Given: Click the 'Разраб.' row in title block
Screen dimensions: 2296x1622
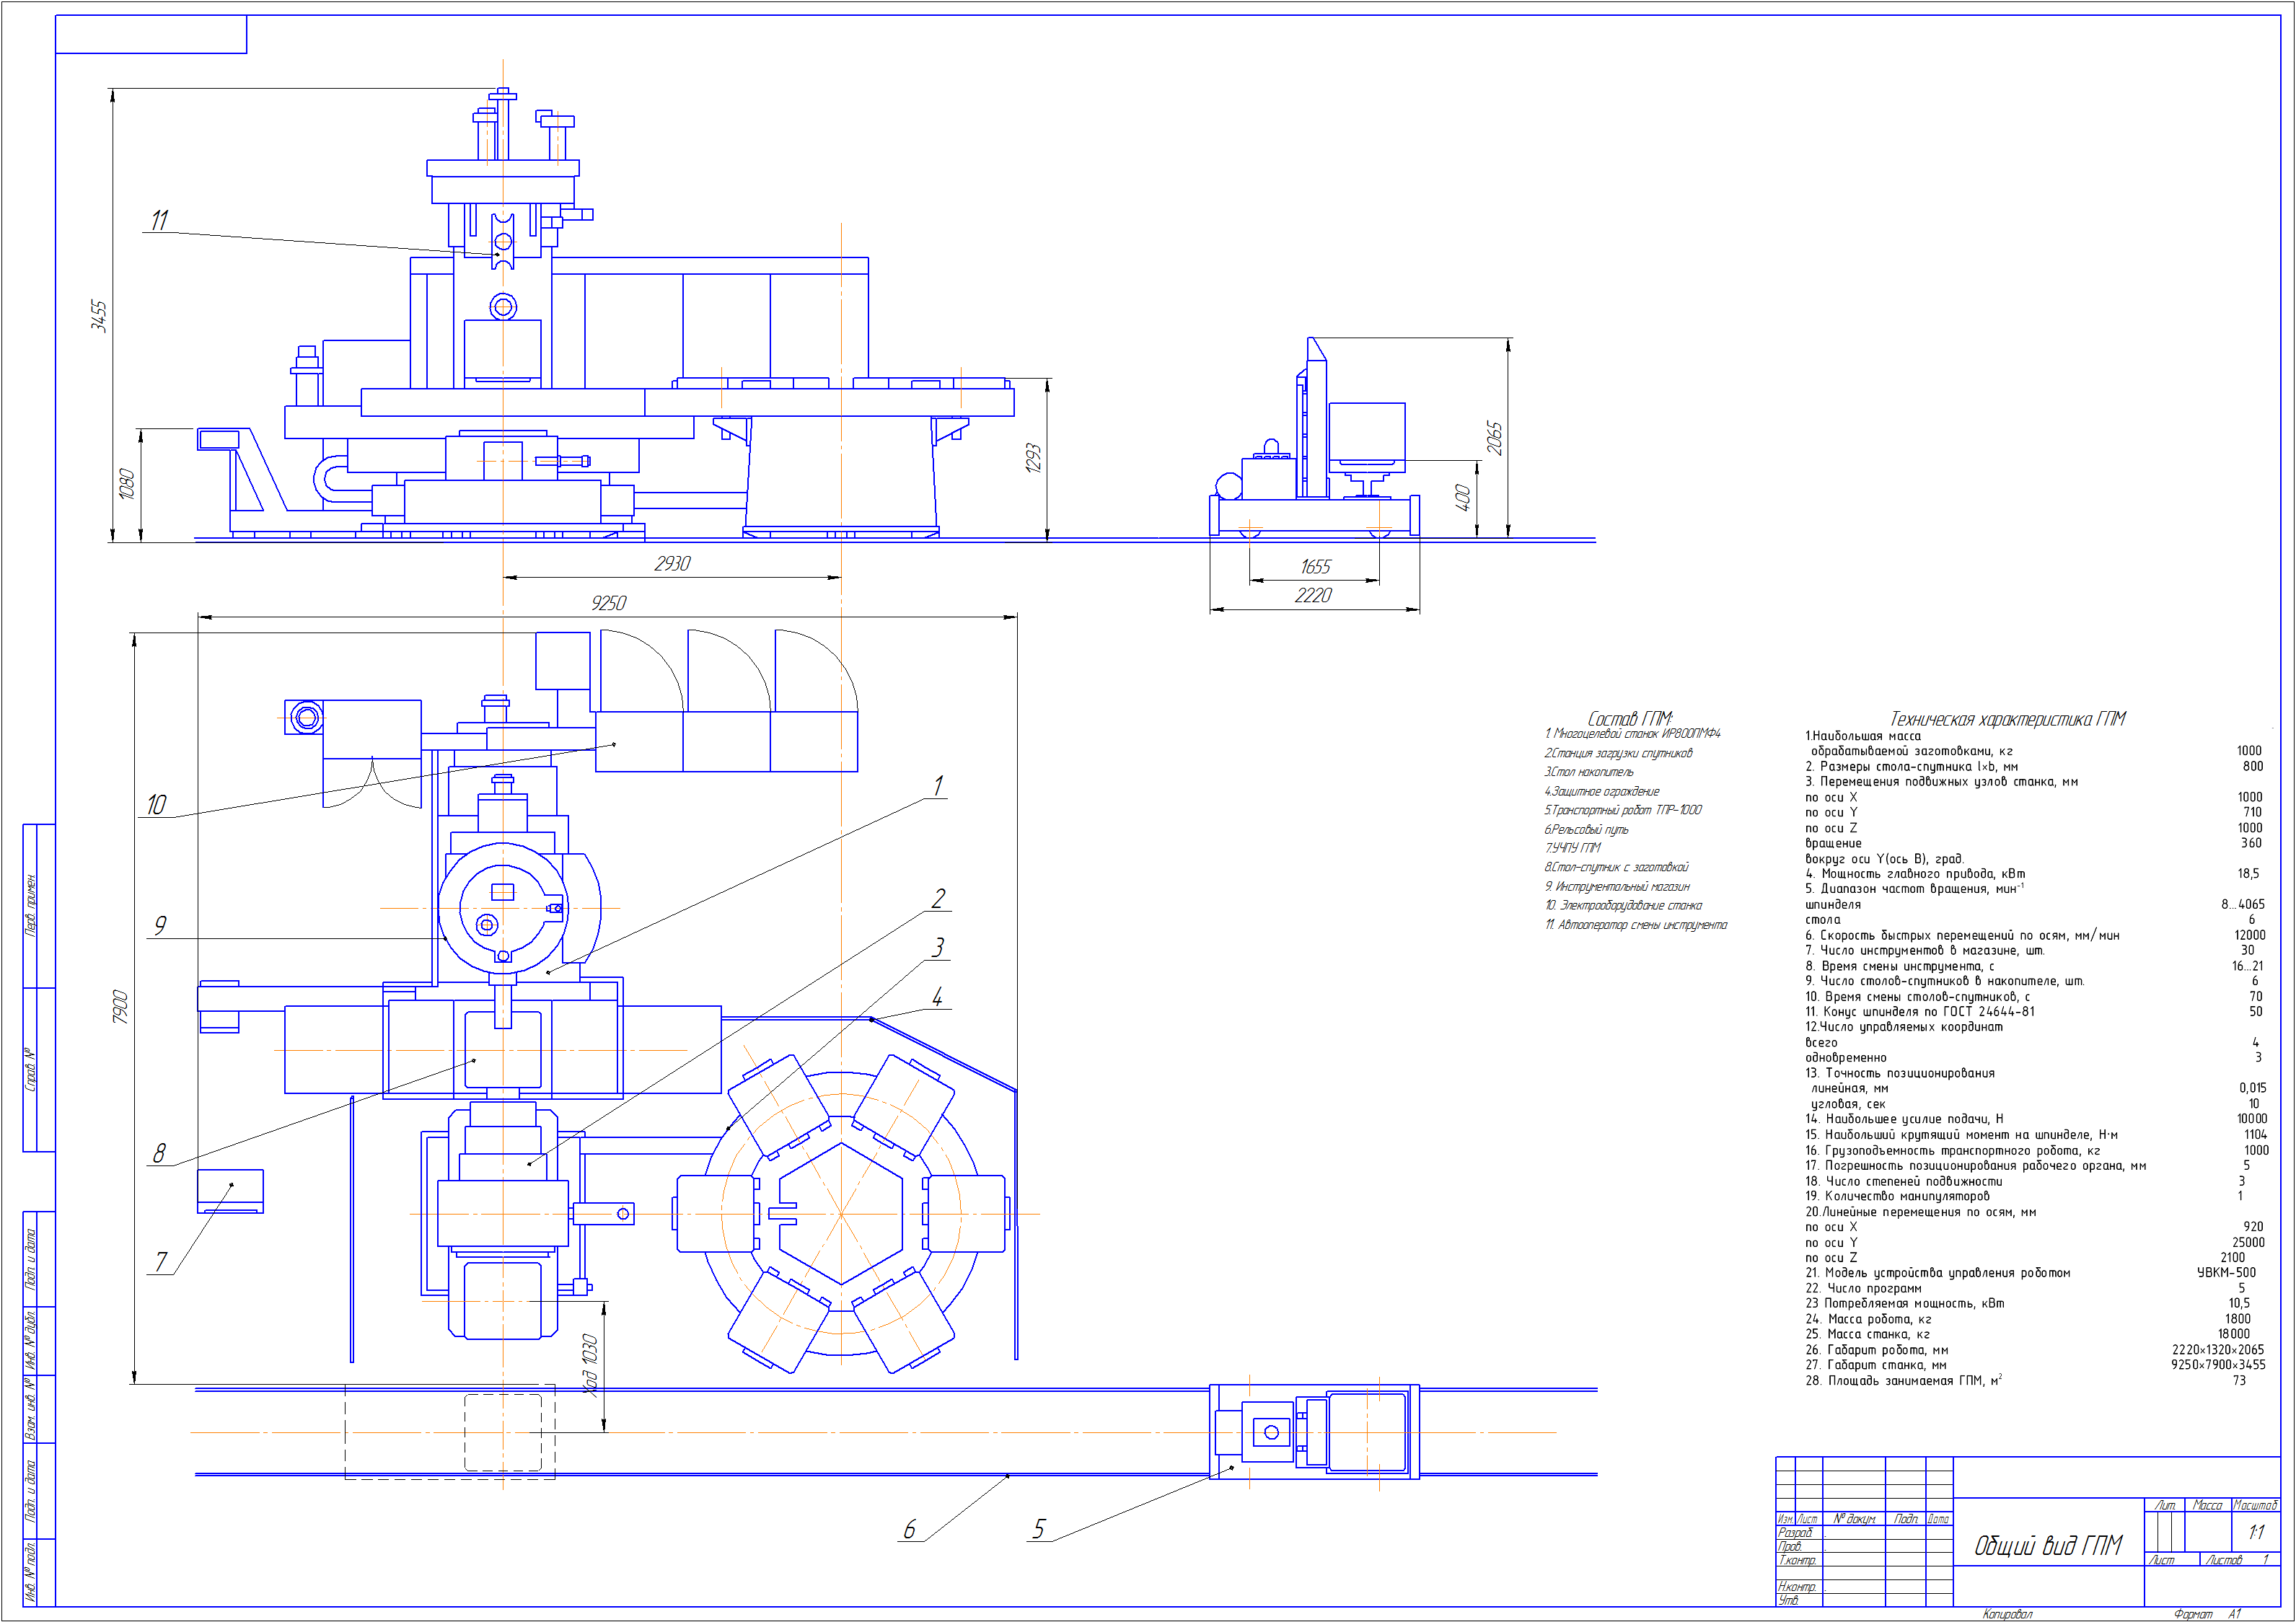Looking at the screenshot, I should pos(1795,1533).
